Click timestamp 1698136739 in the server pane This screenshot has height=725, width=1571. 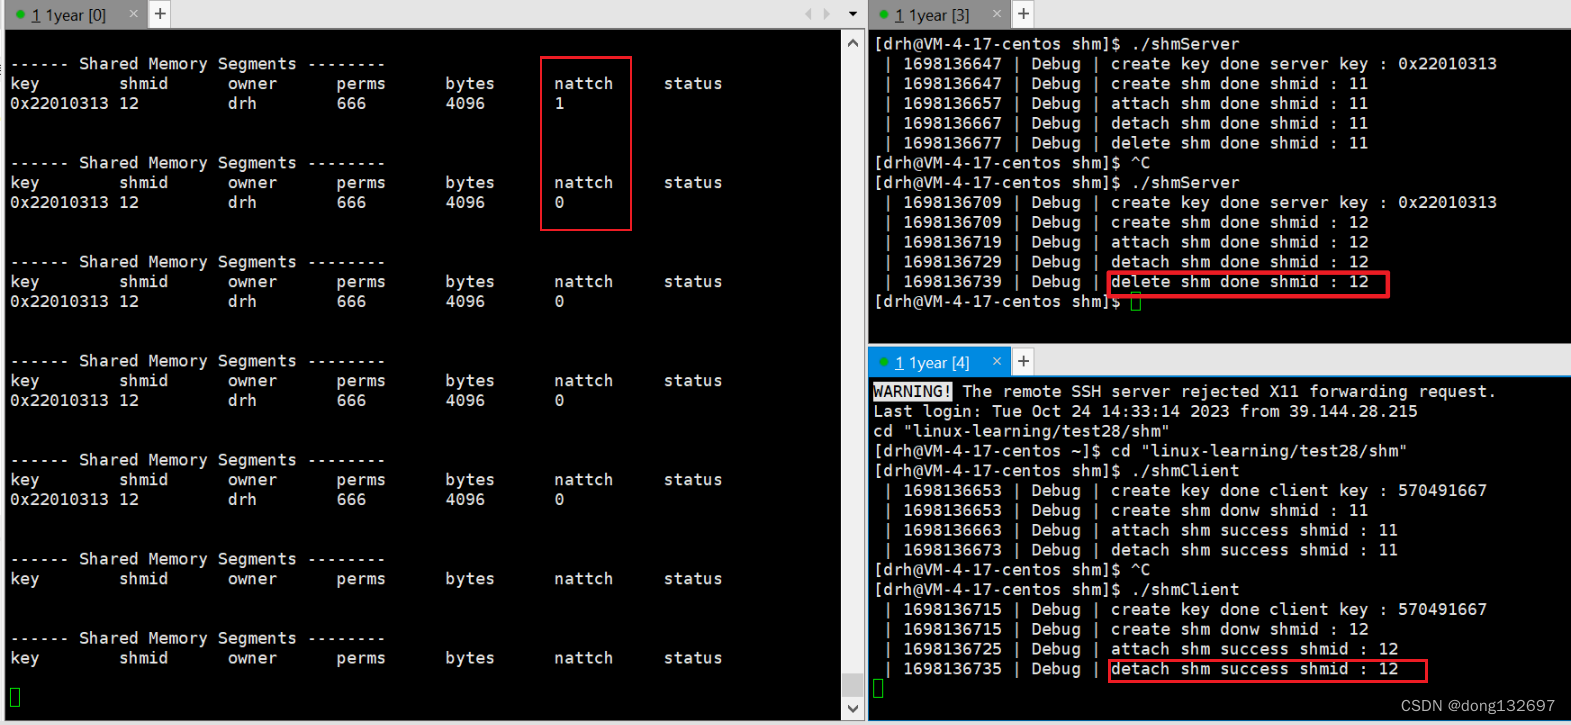952,282
